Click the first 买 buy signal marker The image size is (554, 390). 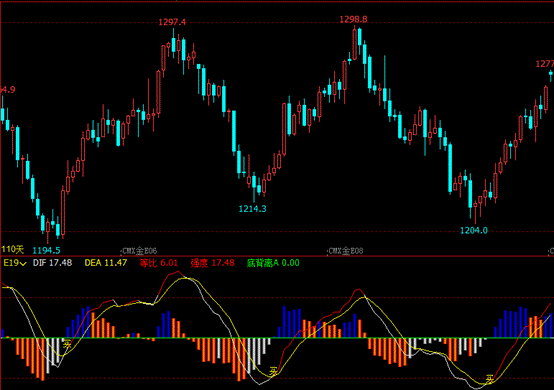(x=67, y=344)
